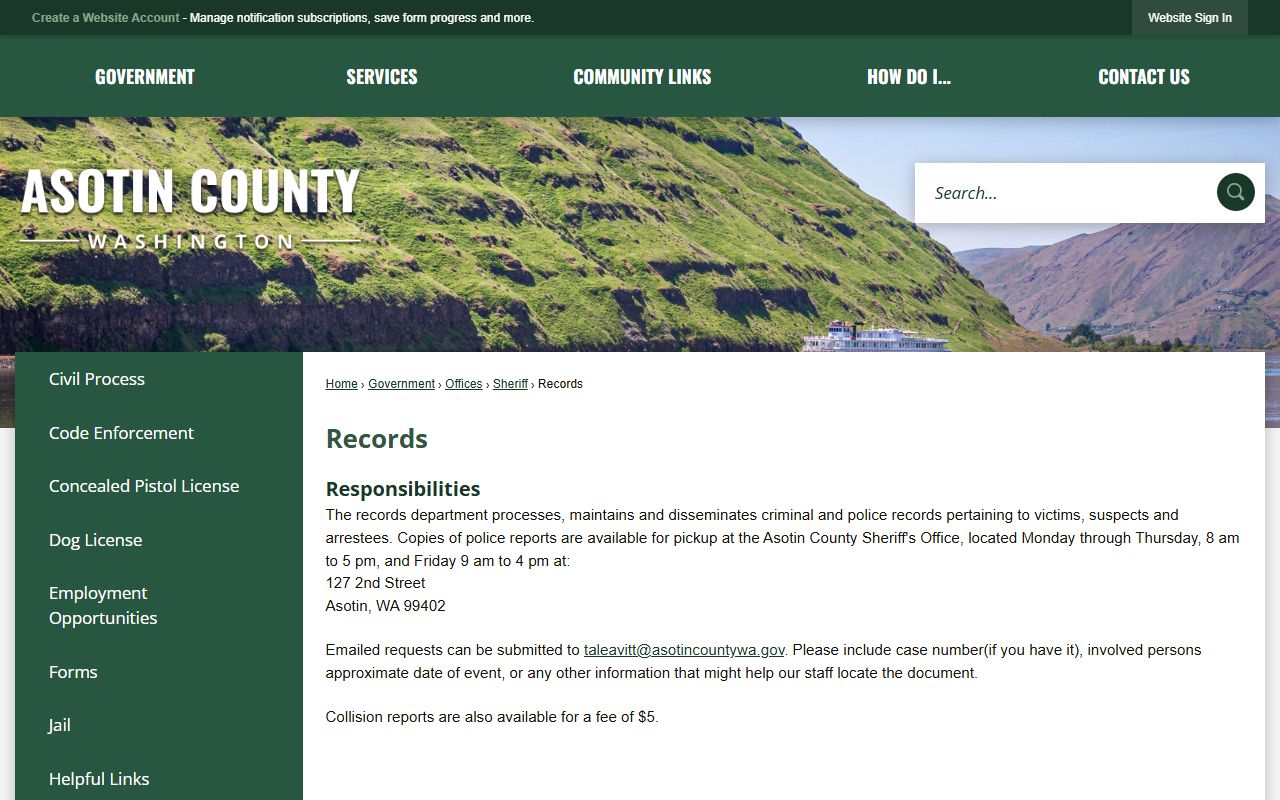Screen dimensions: 1280x800
Task: Open the Community Links menu
Action: [x=642, y=77]
